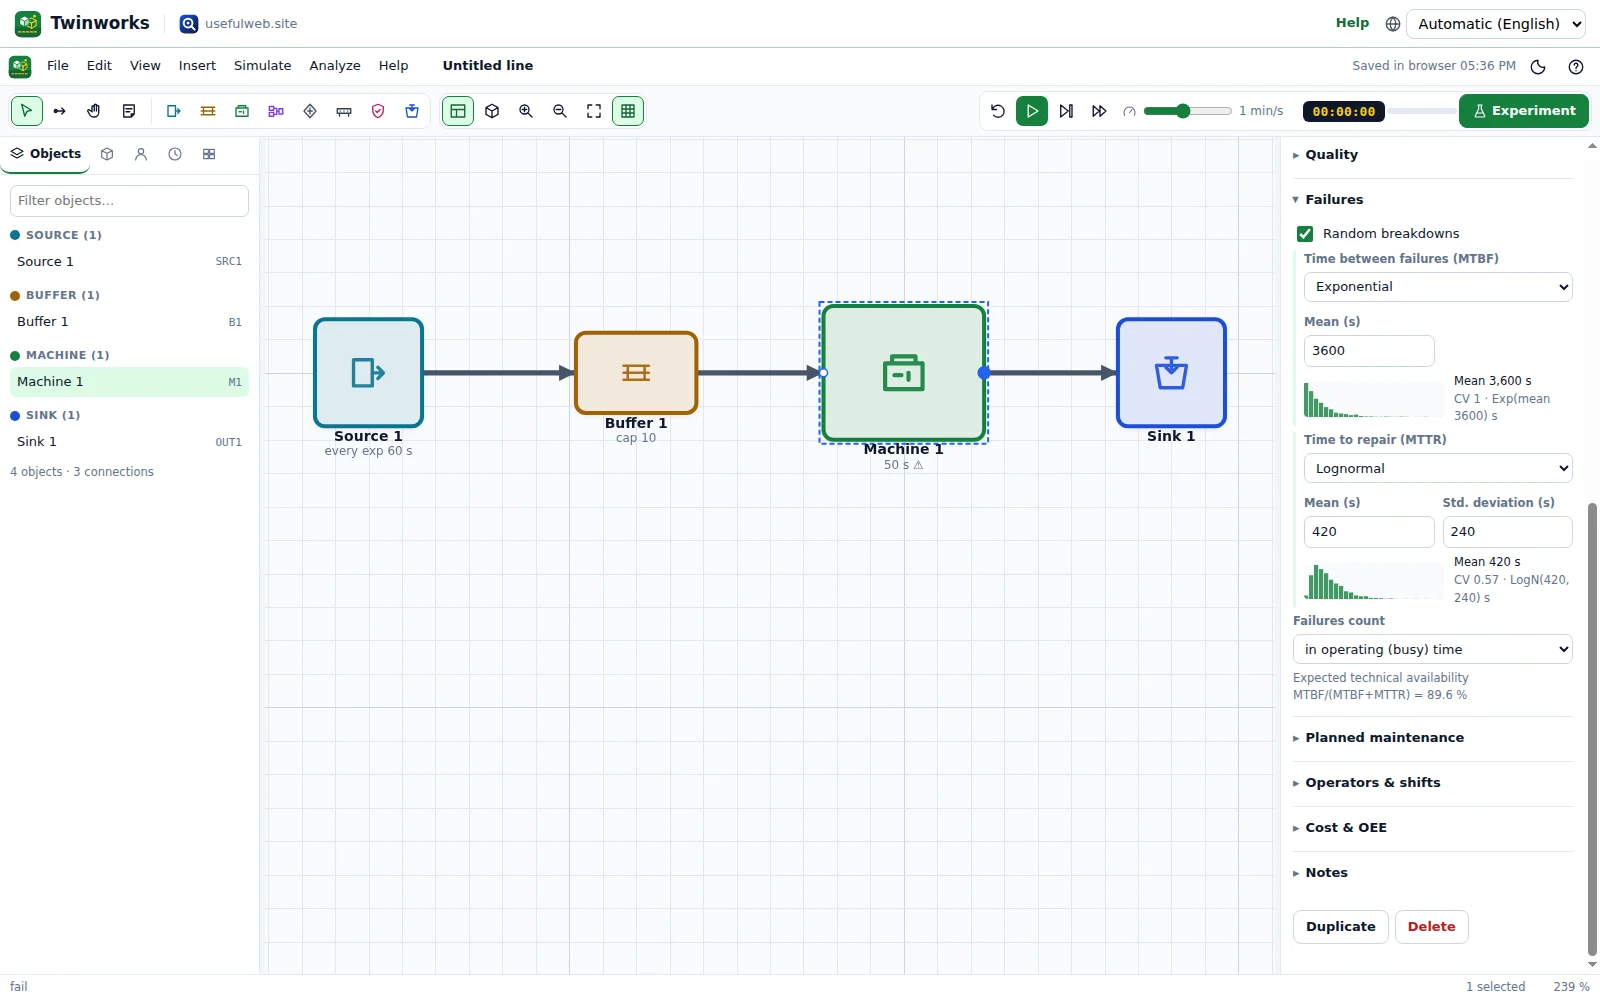Click the MTBF Mean input field
This screenshot has width=1600, height=1000.
point(1369,351)
